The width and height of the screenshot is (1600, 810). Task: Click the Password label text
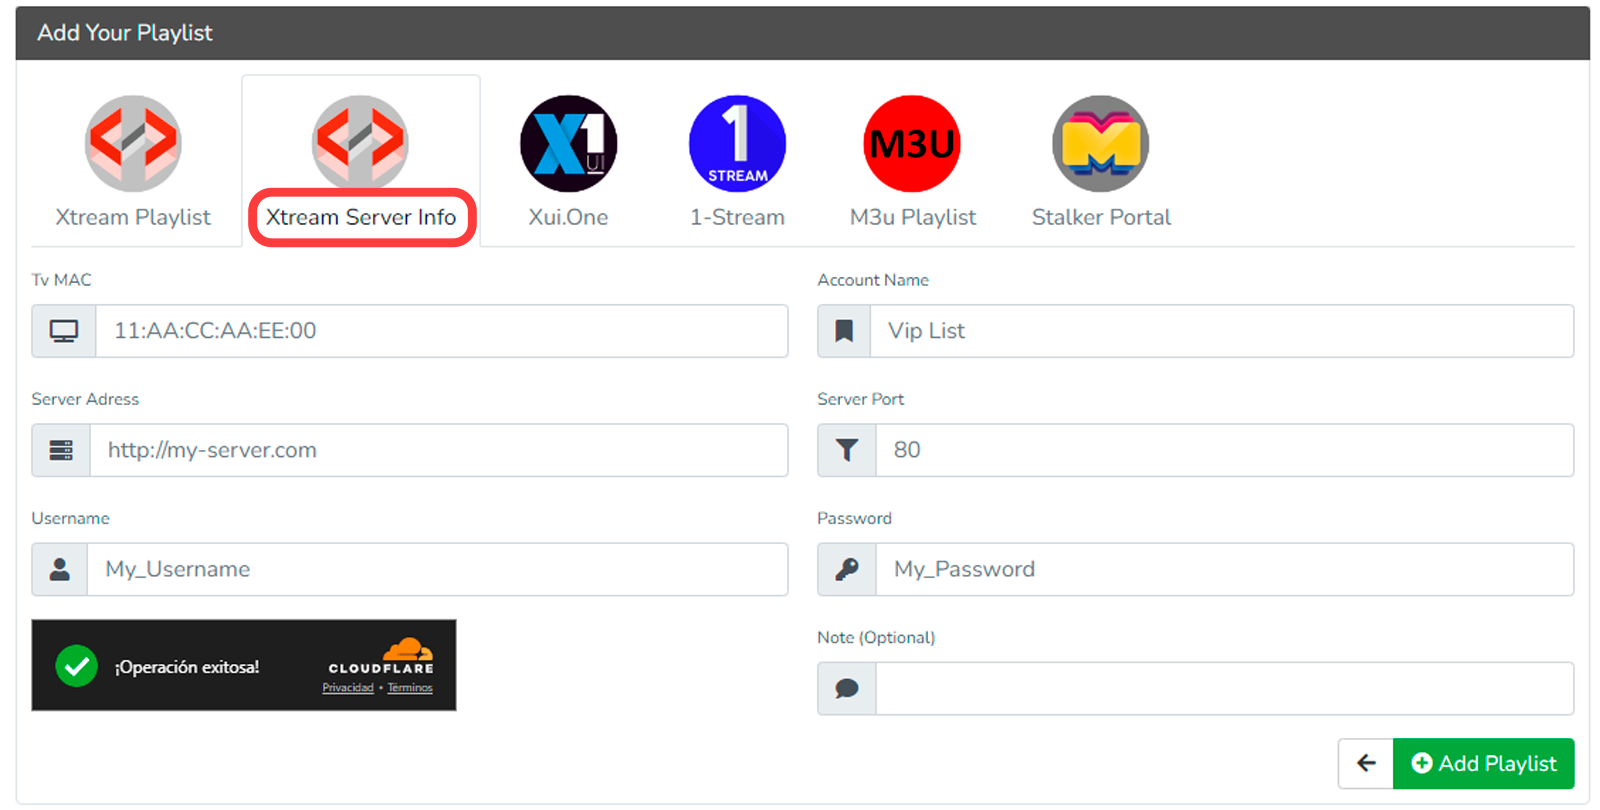[854, 518]
